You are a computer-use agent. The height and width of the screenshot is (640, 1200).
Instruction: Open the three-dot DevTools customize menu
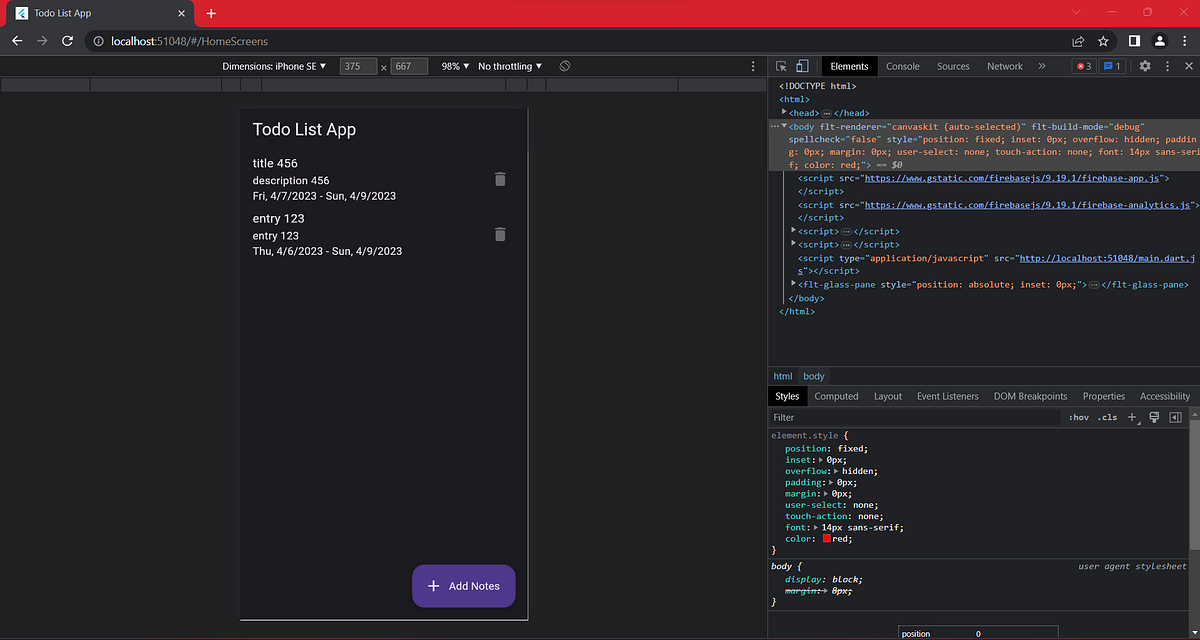click(x=1168, y=65)
